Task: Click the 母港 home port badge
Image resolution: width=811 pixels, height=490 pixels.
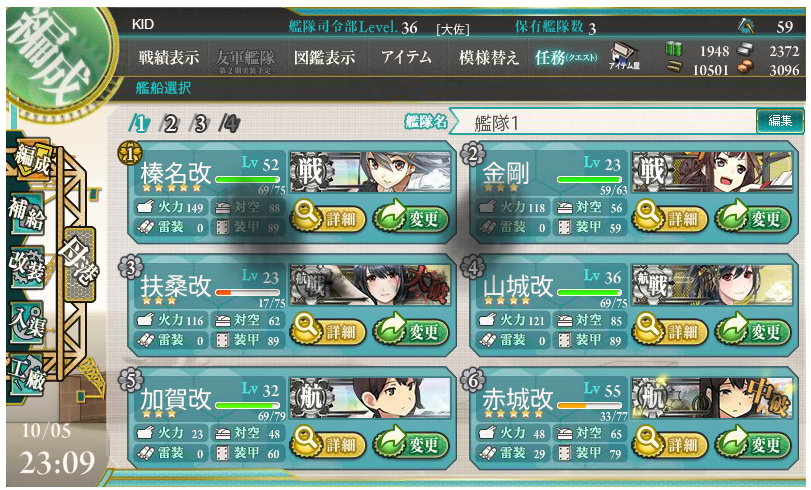Action: point(78,264)
